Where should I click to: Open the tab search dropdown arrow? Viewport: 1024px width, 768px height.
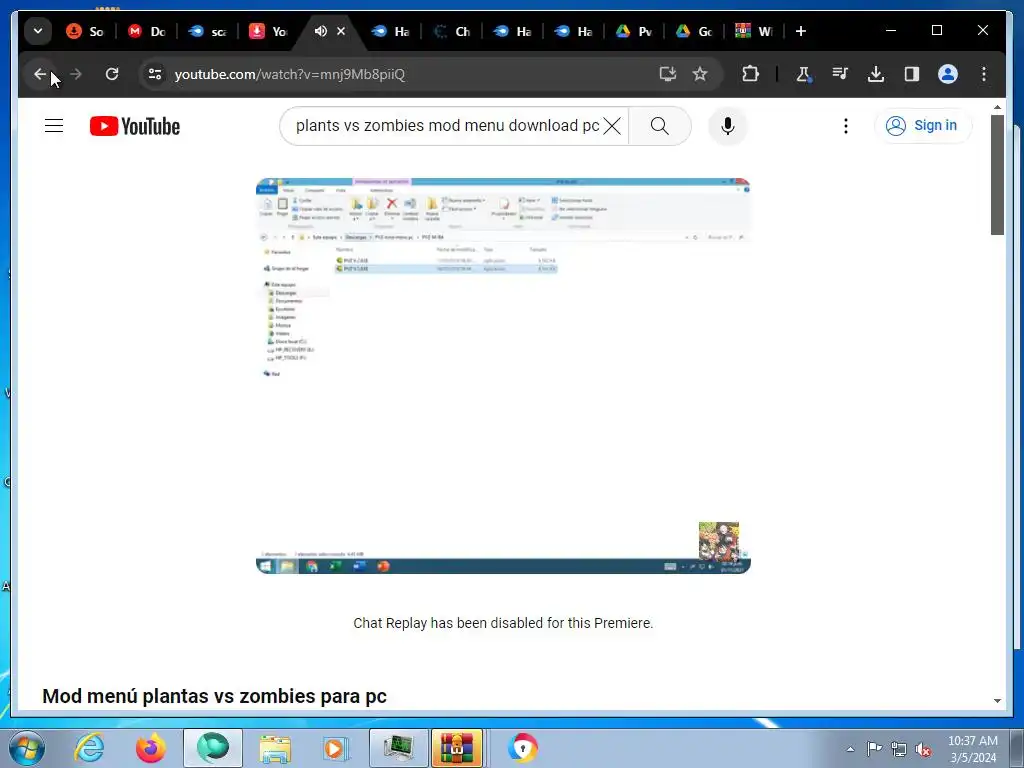tap(38, 31)
